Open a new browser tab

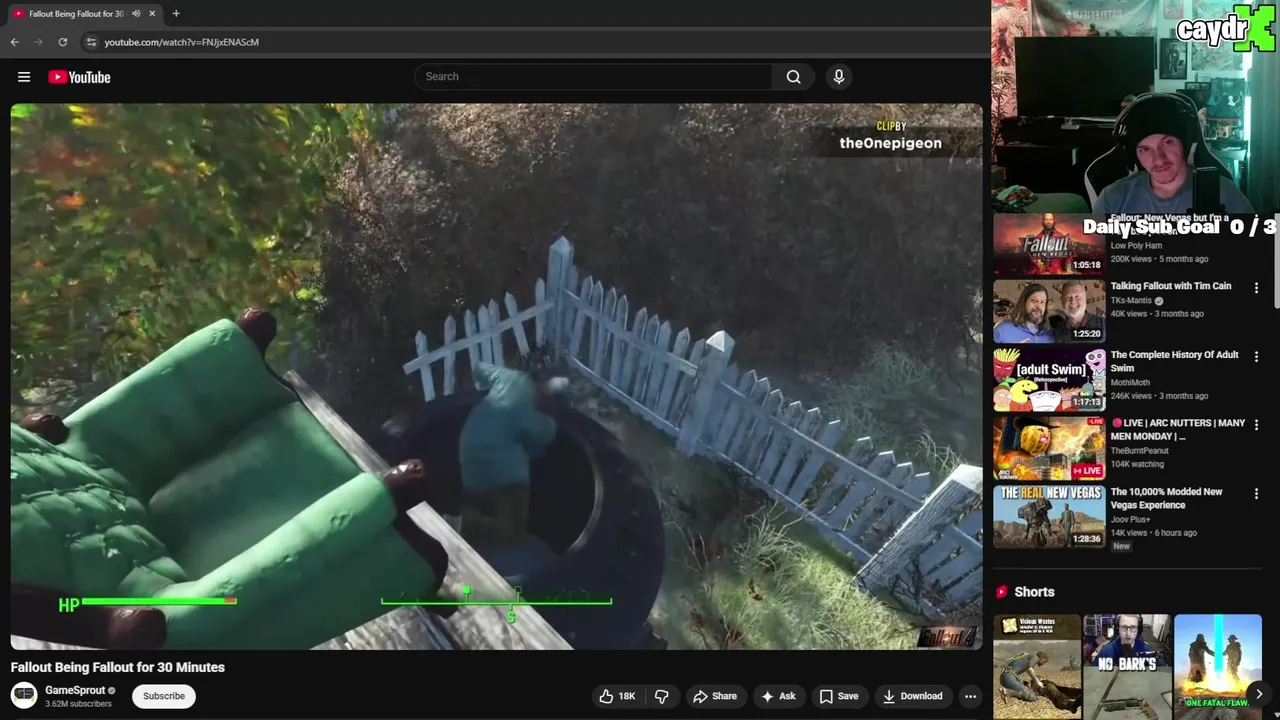[x=176, y=14]
